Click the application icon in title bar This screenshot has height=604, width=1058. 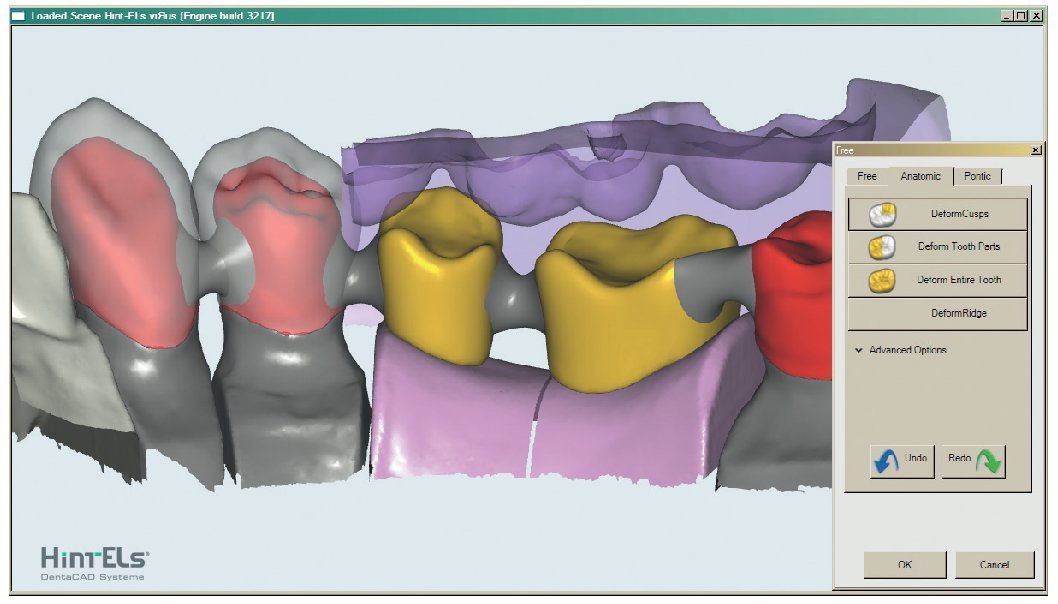(17, 16)
